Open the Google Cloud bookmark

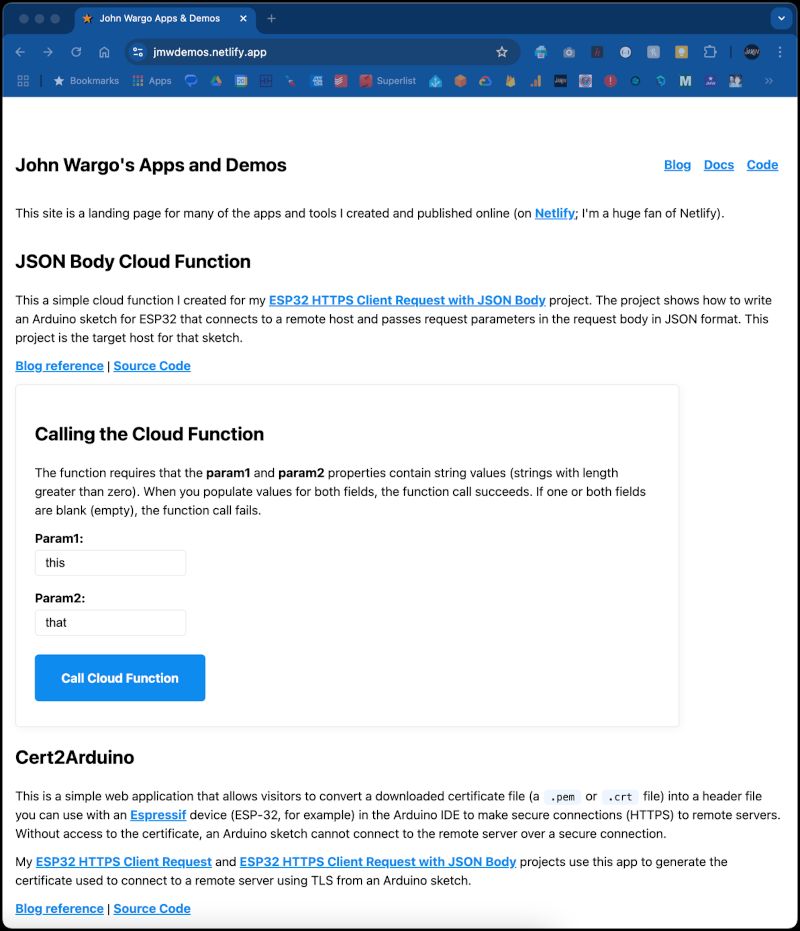pos(485,81)
